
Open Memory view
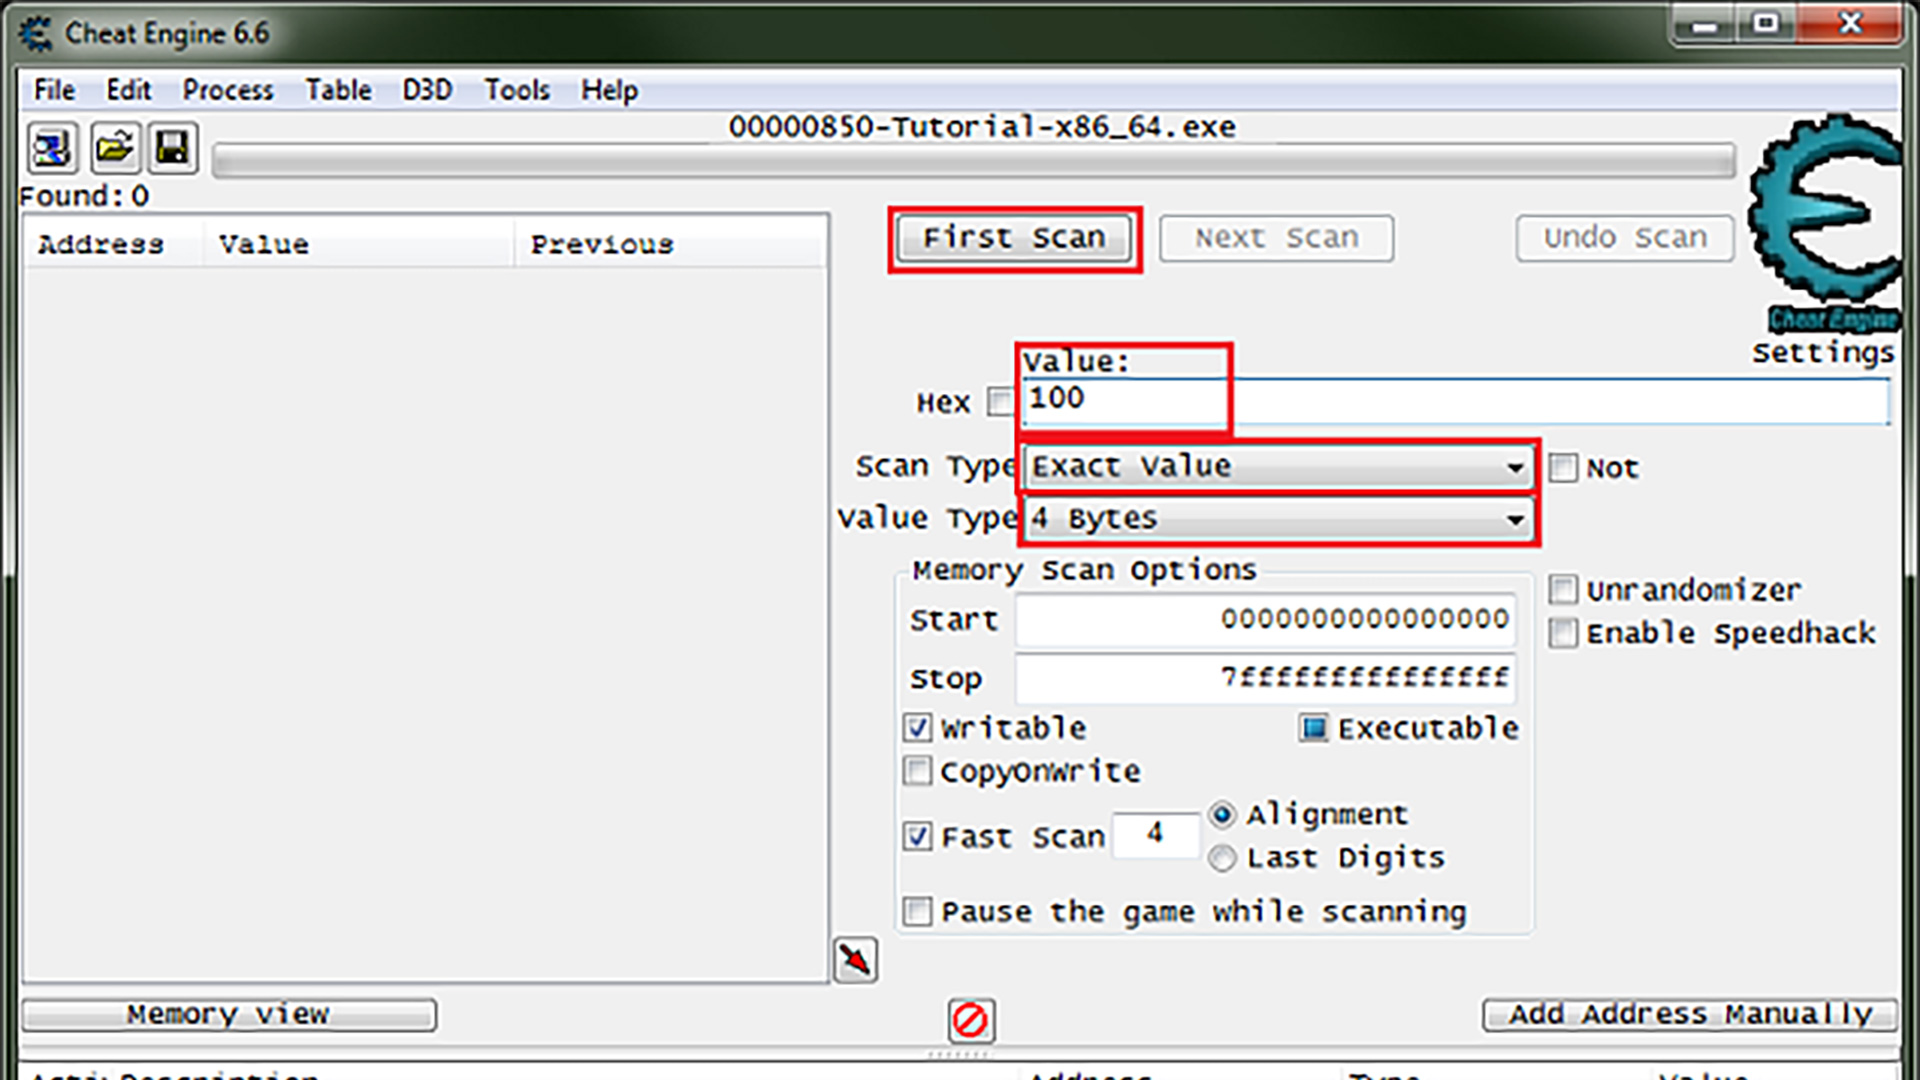click(229, 1015)
